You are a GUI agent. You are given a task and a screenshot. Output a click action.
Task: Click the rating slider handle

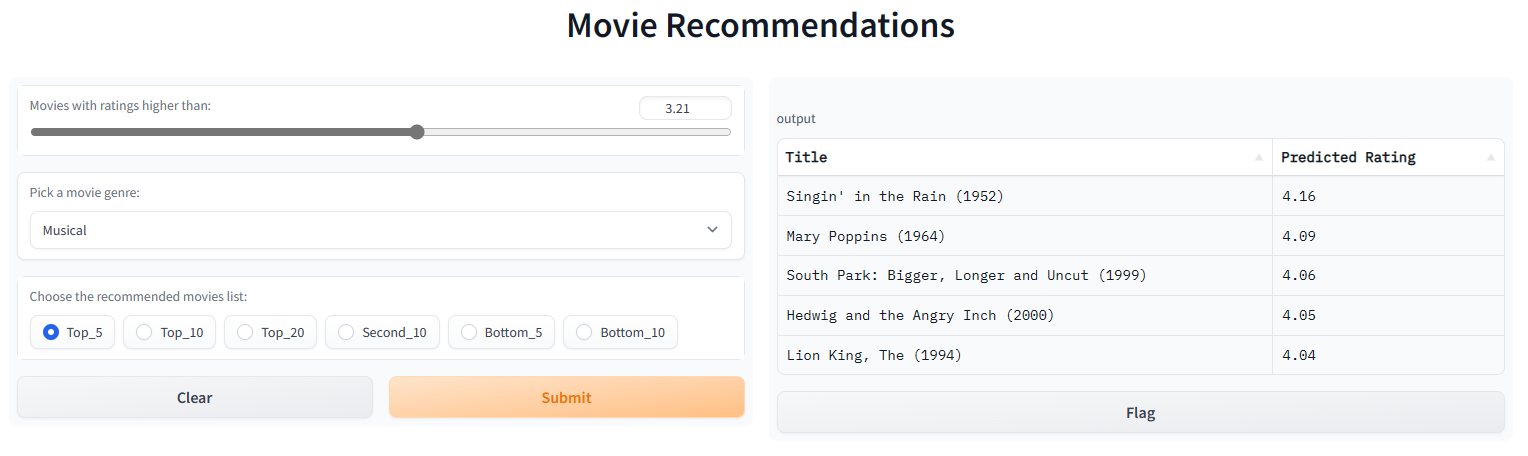pos(417,132)
